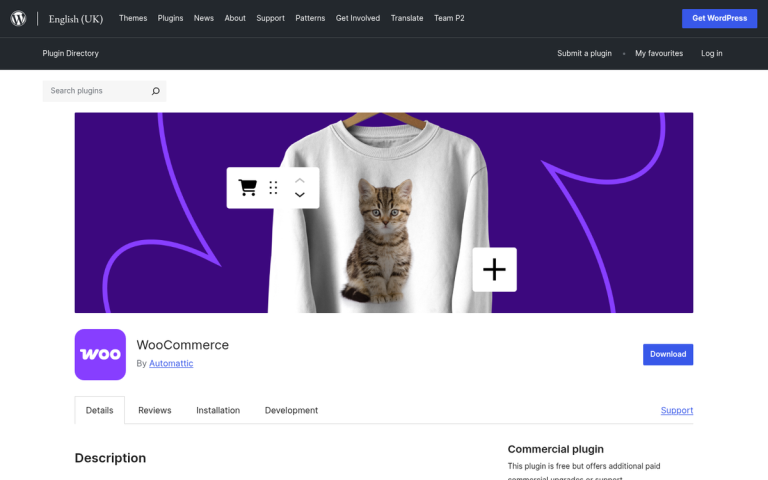This screenshot has width=768, height=480.
Task: Click the Commercial plugin heading
Action: [x=555, y=449]
